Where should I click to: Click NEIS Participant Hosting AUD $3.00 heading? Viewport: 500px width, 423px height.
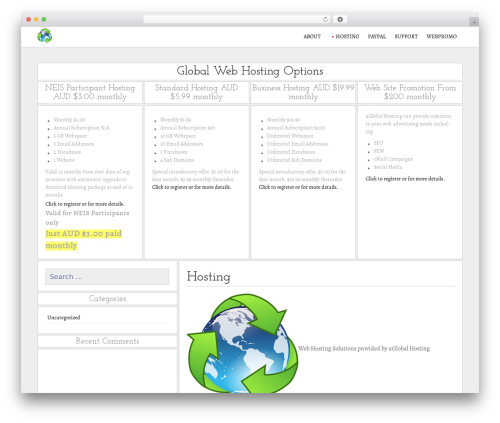(x=90, y=92)
